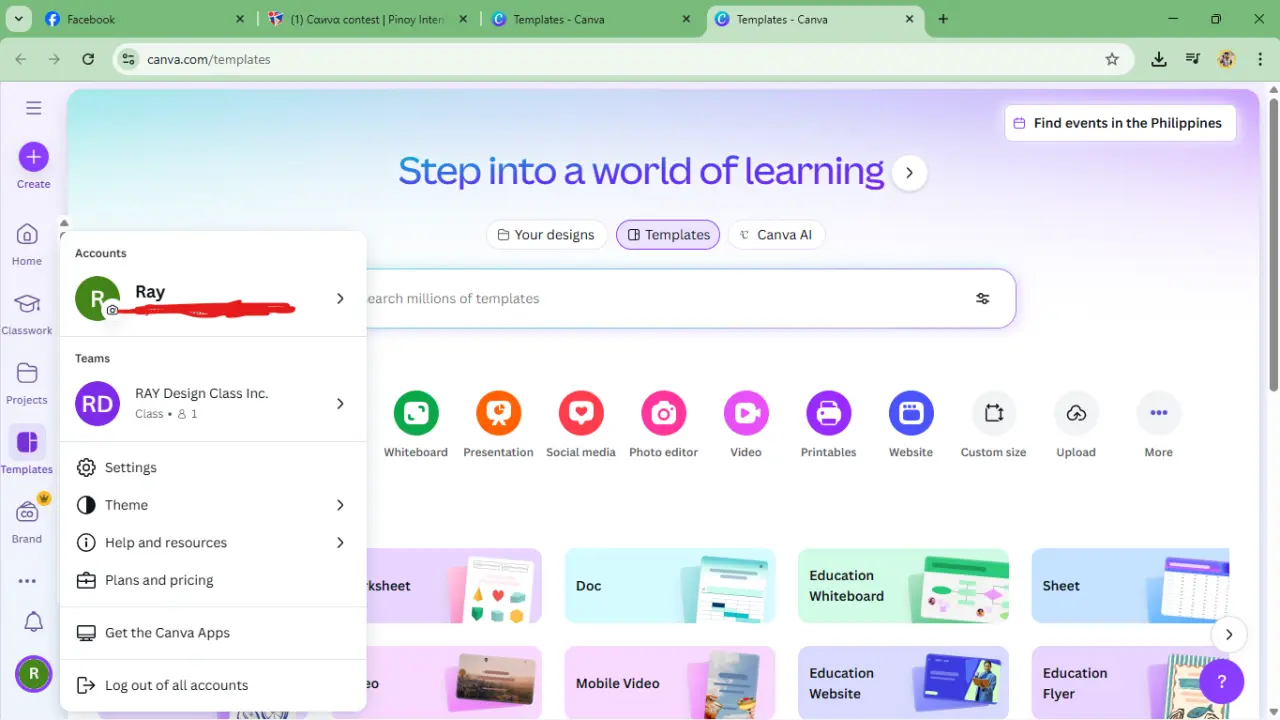Open the Sheet category card
1280x720 pixels.
point(1130,586)
